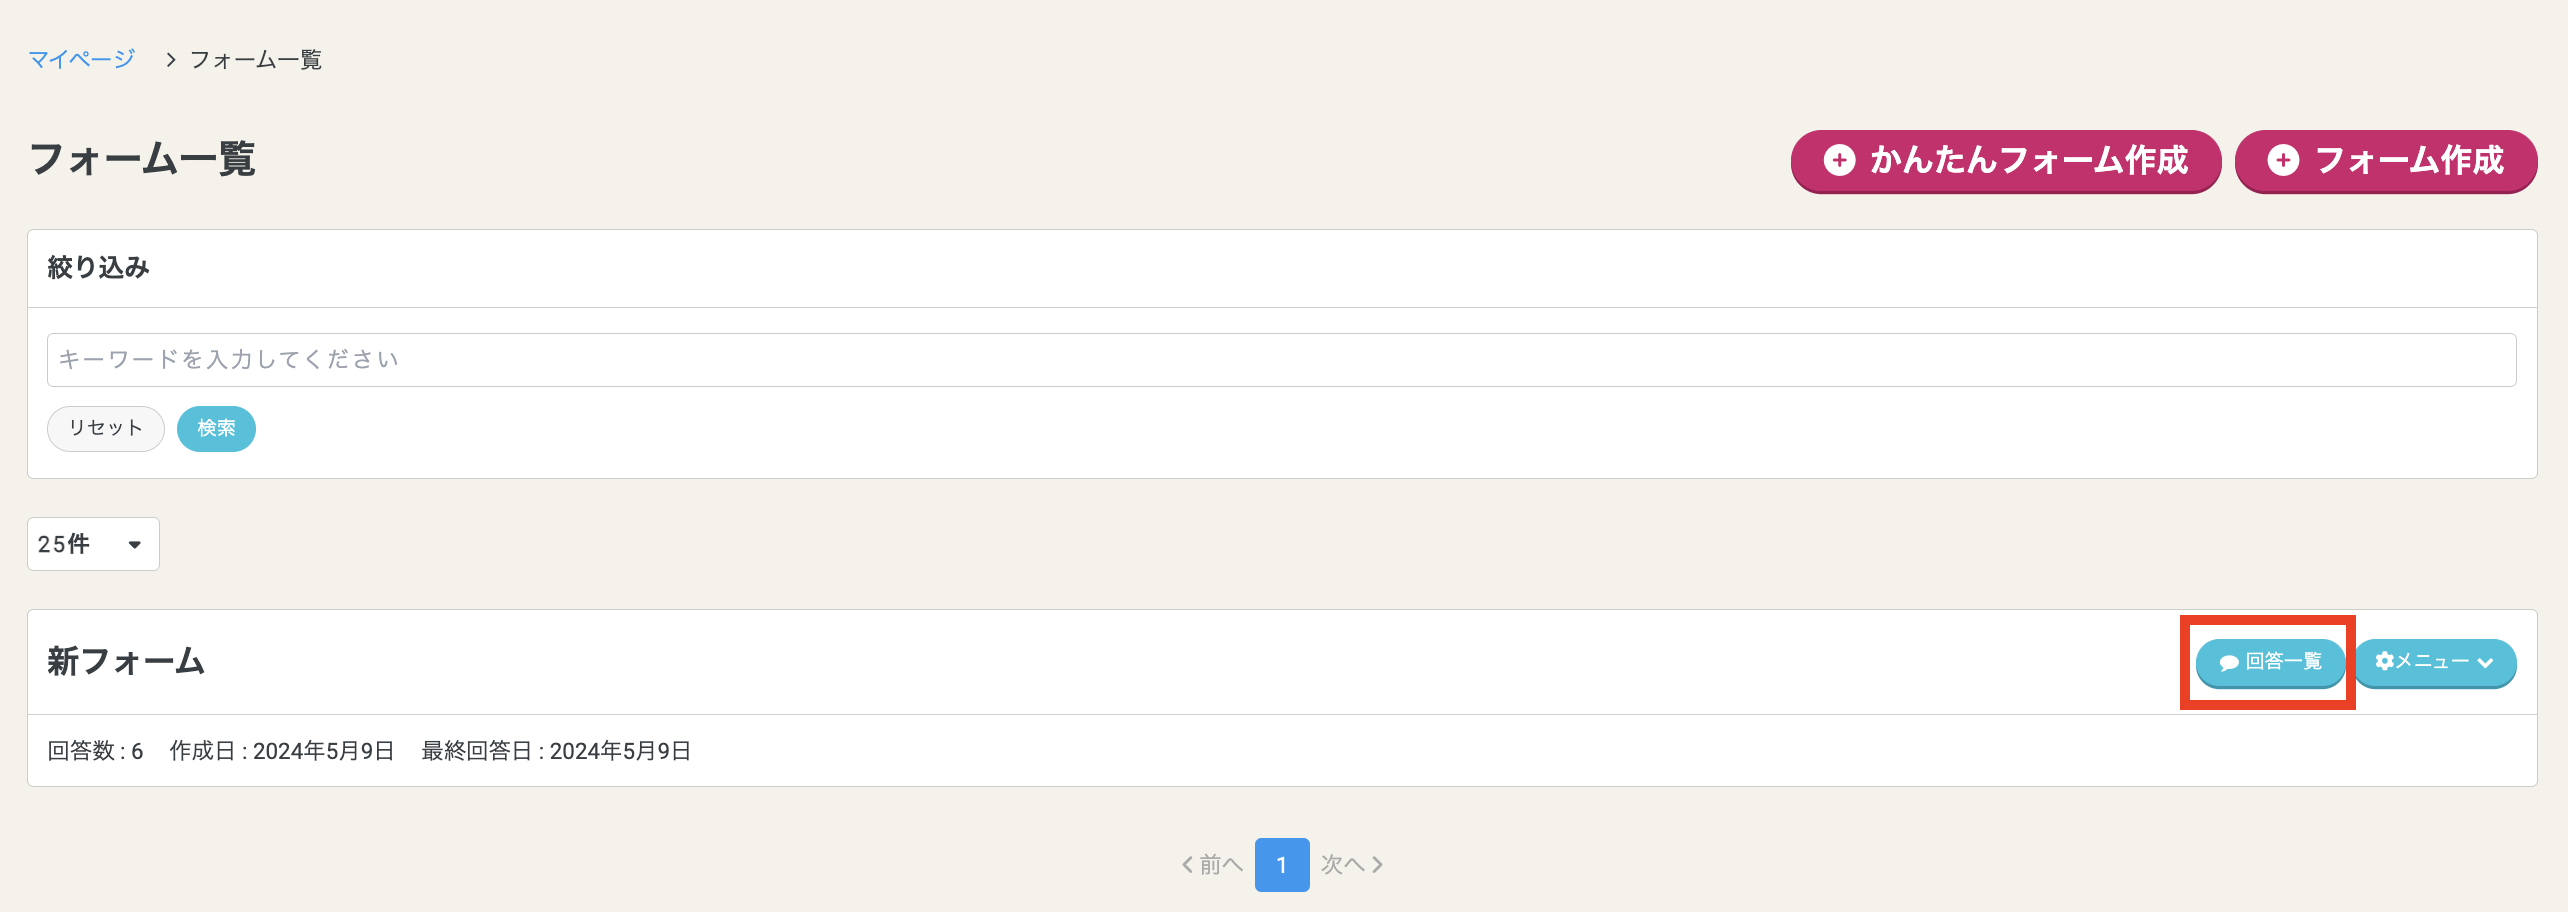The width and height of the screenshot is (2568, 912).
Task: Click breadcrumb chevron before フォーム一覧
Action: tap(171, 60)
